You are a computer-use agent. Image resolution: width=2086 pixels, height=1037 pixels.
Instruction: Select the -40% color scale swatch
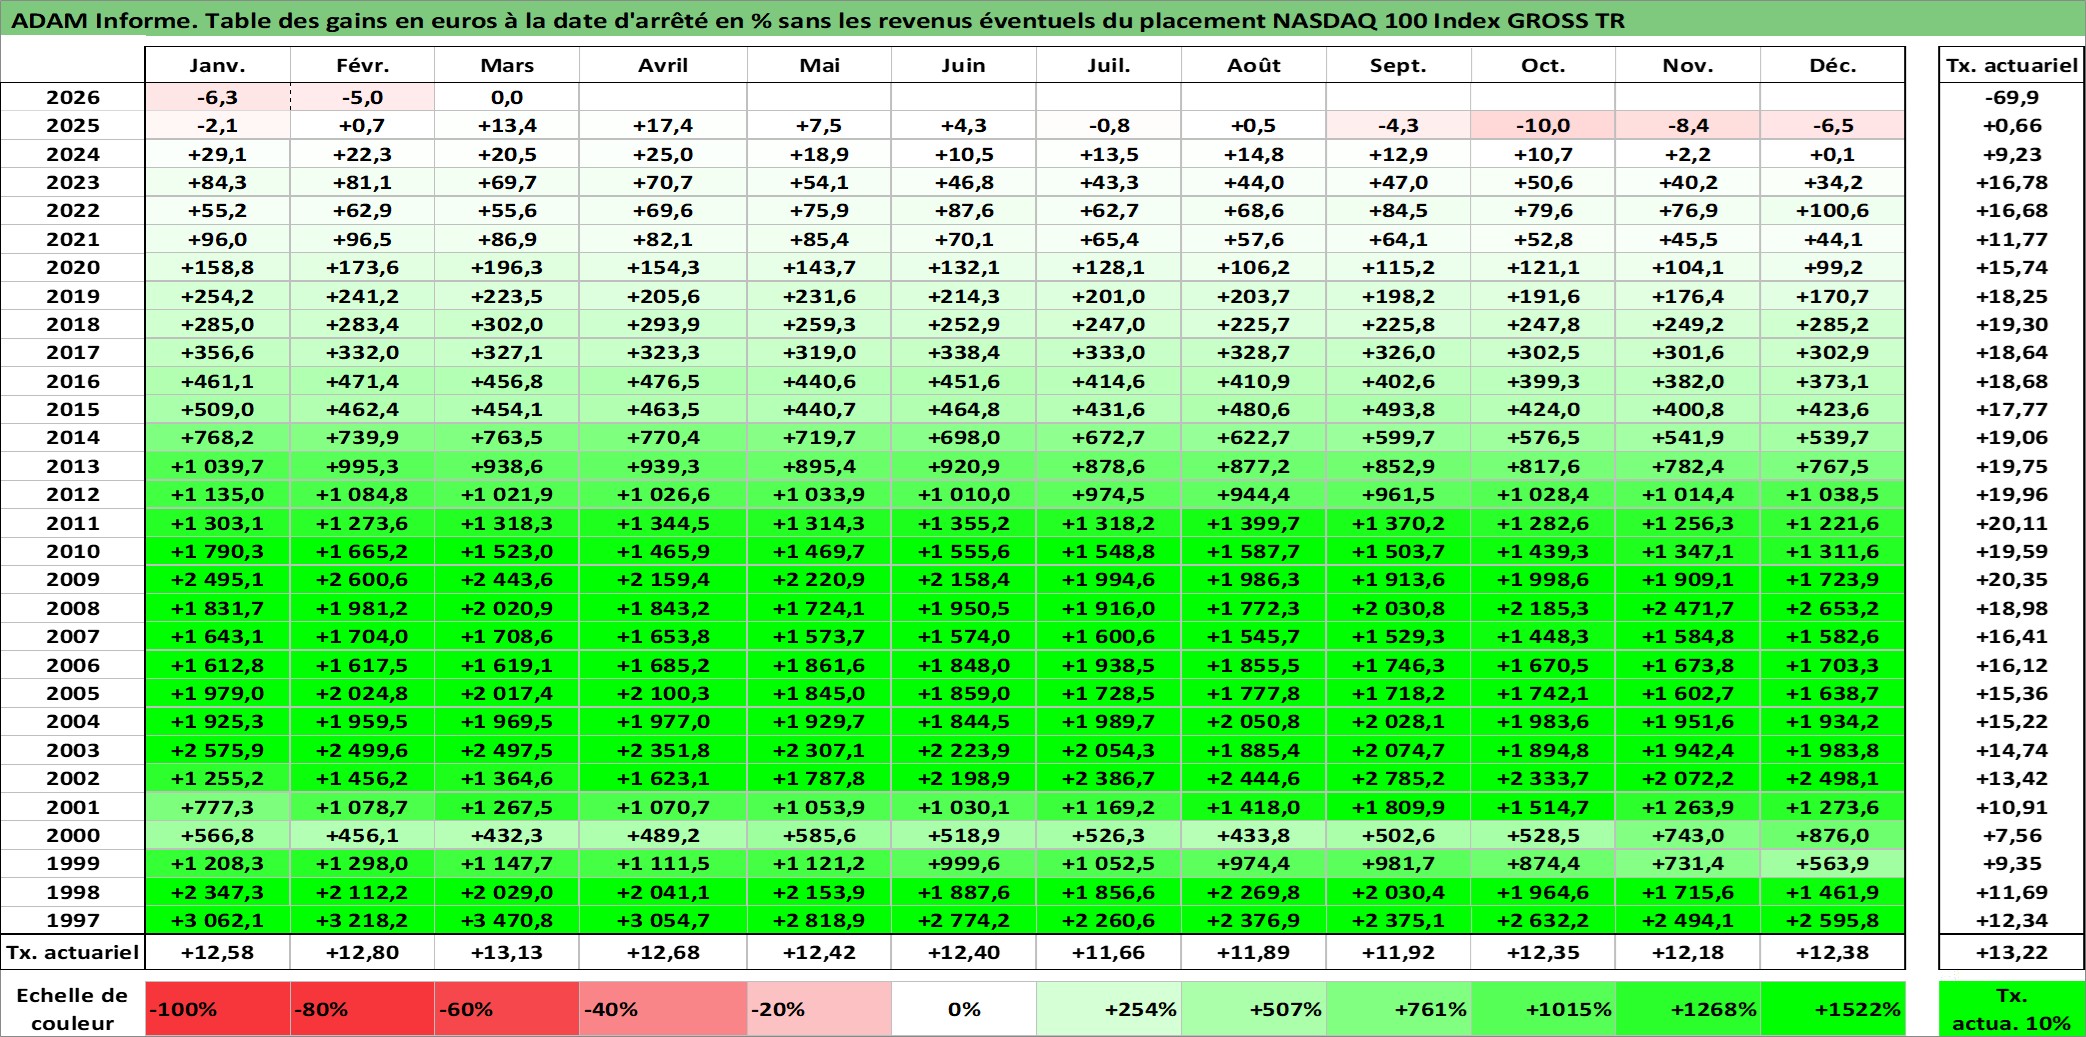click(x=663, y=1009)
